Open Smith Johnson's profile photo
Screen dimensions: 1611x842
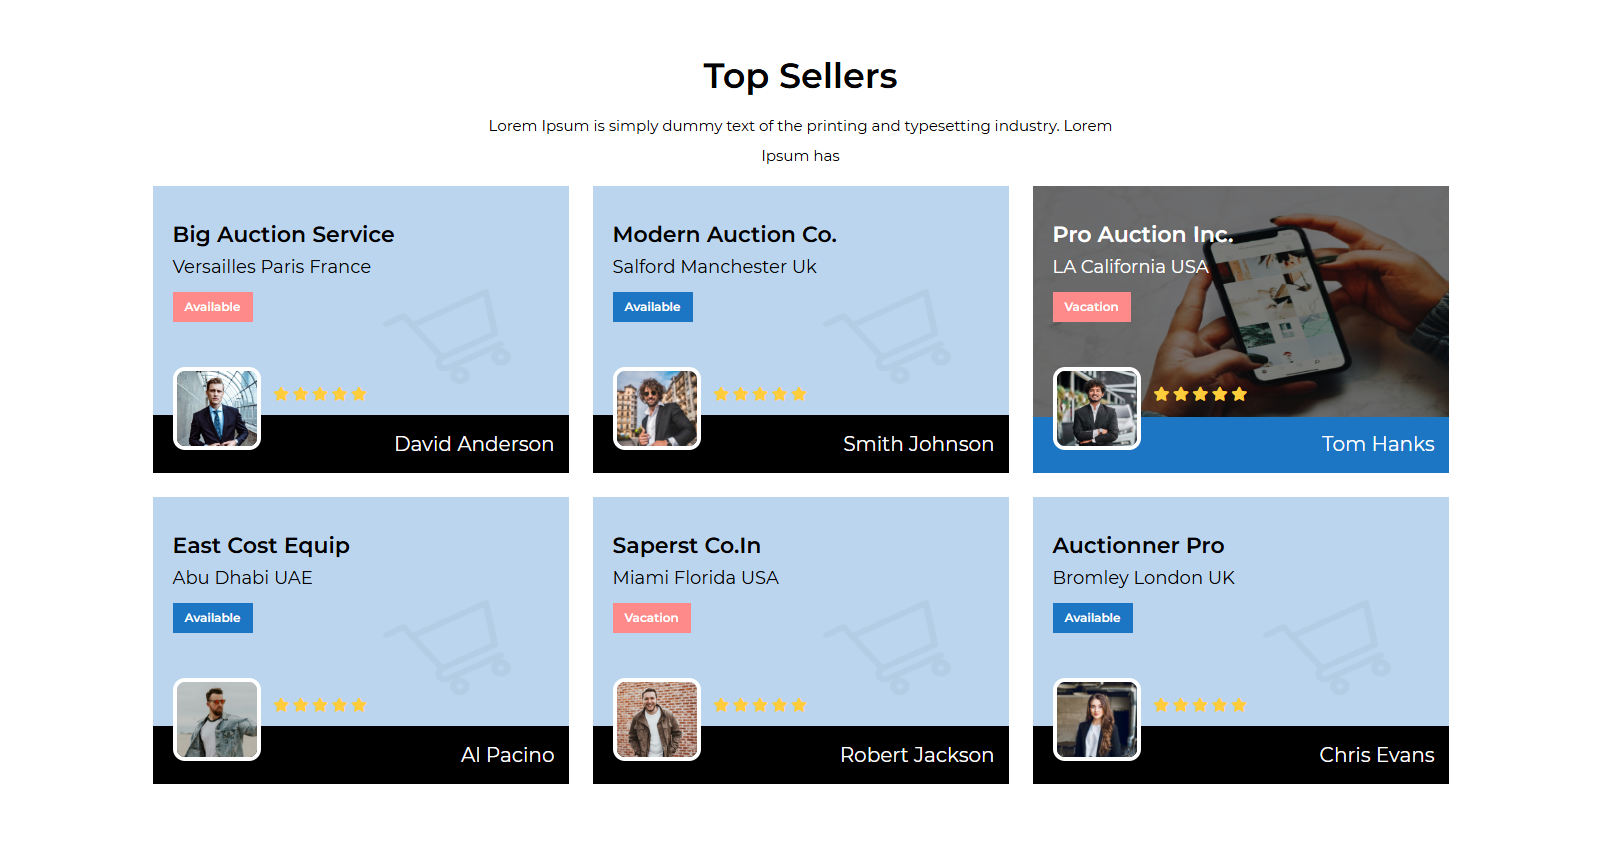[x=657, y=409]
